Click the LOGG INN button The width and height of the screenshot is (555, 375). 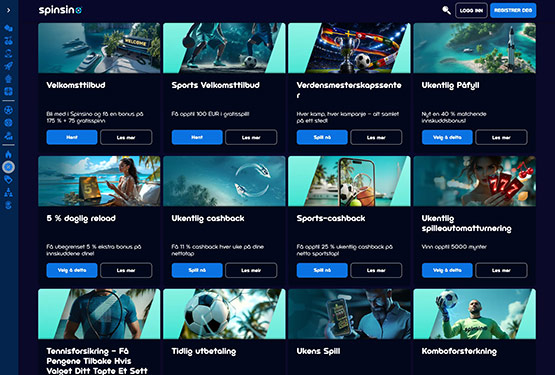471,10
